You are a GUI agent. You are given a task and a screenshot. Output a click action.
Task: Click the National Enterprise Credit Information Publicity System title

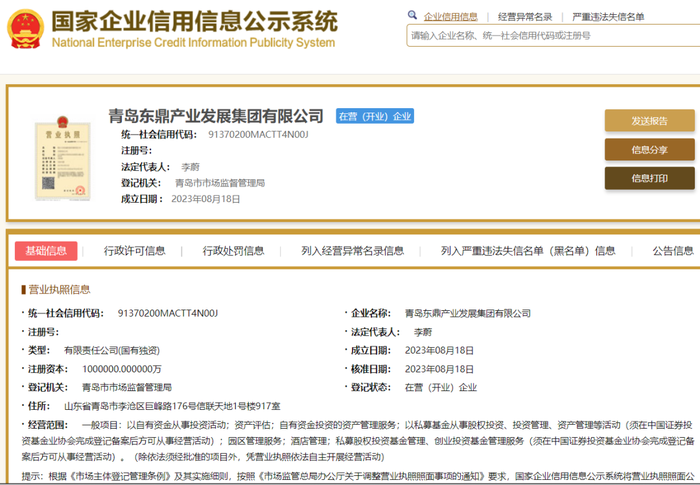193,43
